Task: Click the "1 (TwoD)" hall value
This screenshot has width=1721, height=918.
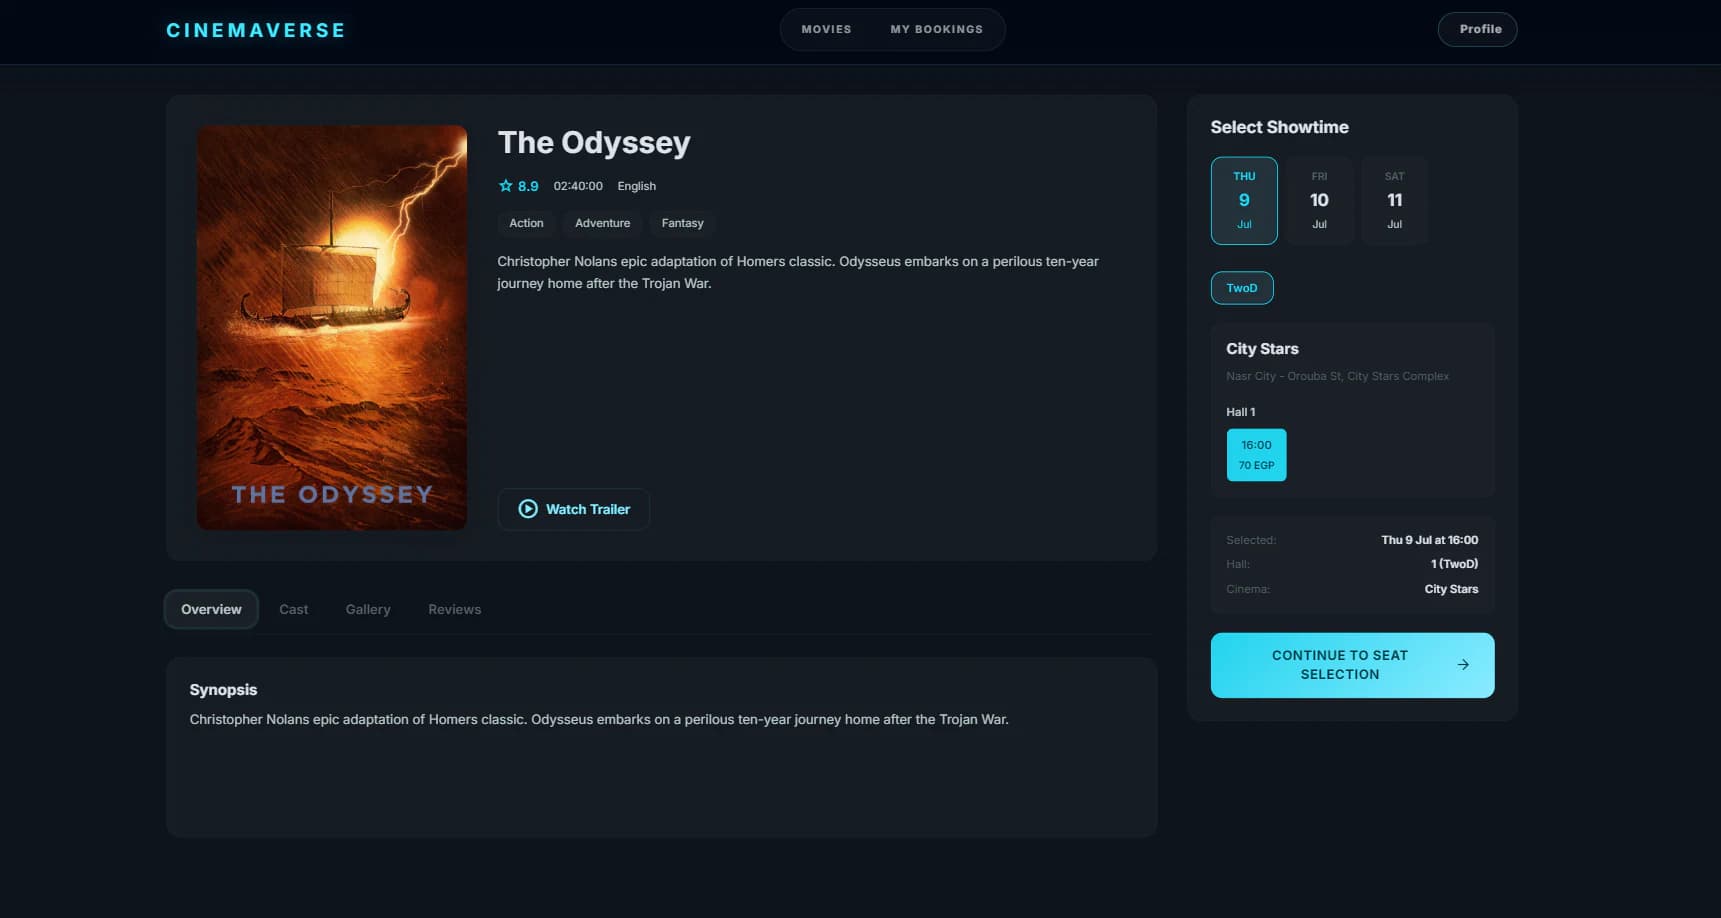Action: point(1454,564)
